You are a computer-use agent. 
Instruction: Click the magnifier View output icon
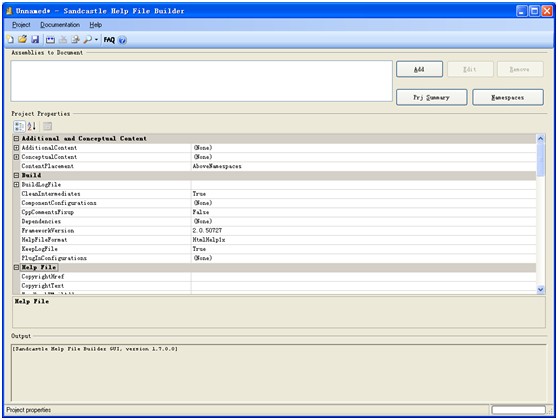88,40
